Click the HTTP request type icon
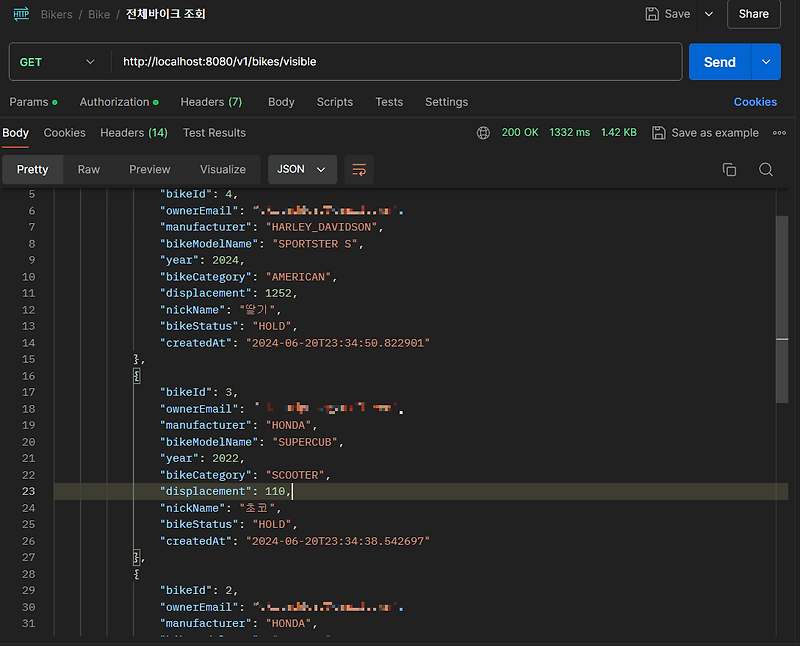The width and height of the screenshot is (800, 646). (21, 14)
